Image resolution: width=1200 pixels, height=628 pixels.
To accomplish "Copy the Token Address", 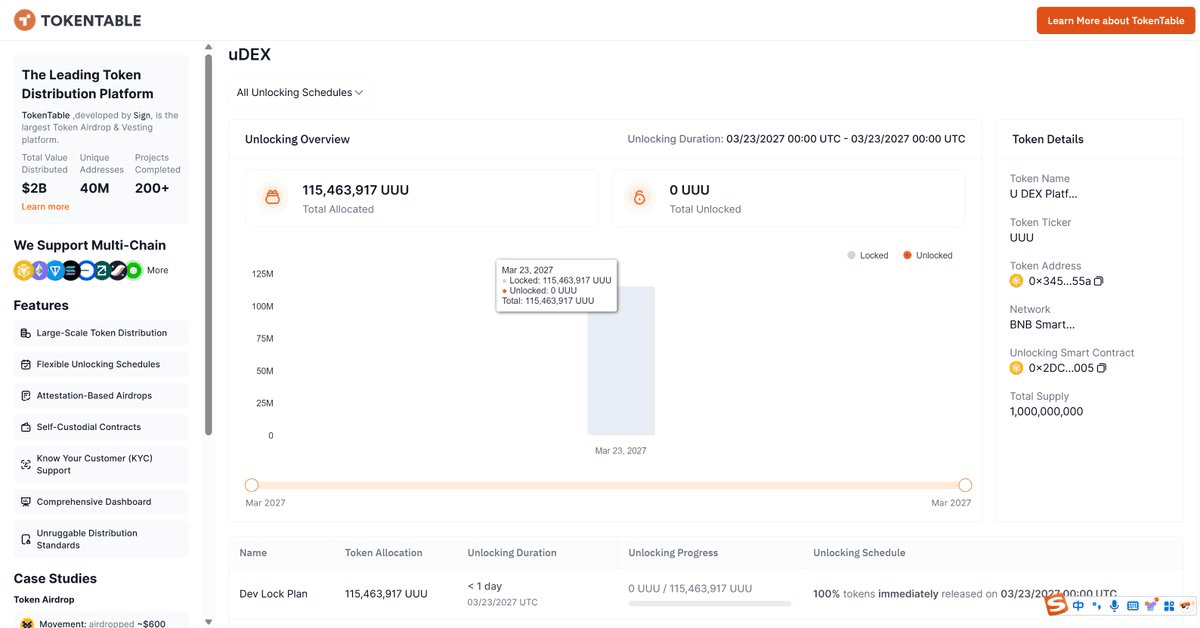I will (1098, 281).
